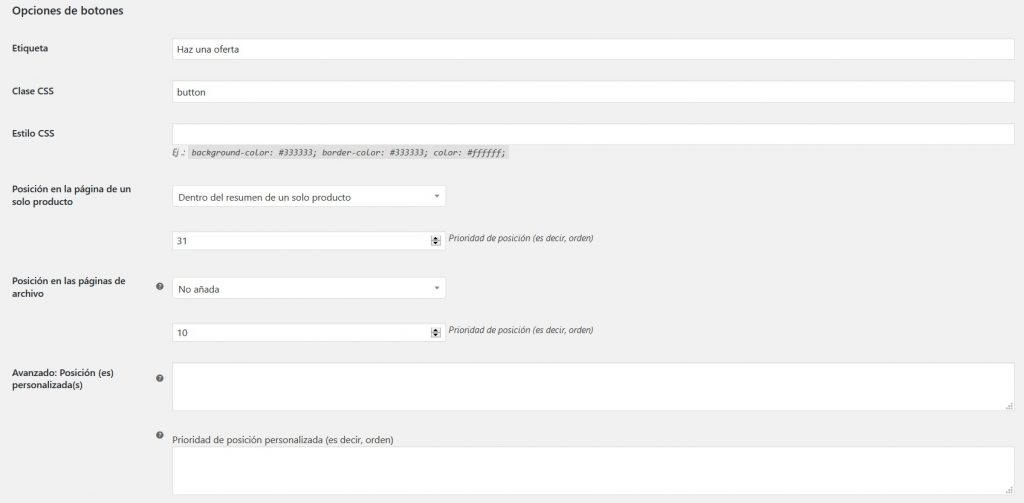
Task: Decrease the priority value 31 with down arrow
Action: point(435,243)
